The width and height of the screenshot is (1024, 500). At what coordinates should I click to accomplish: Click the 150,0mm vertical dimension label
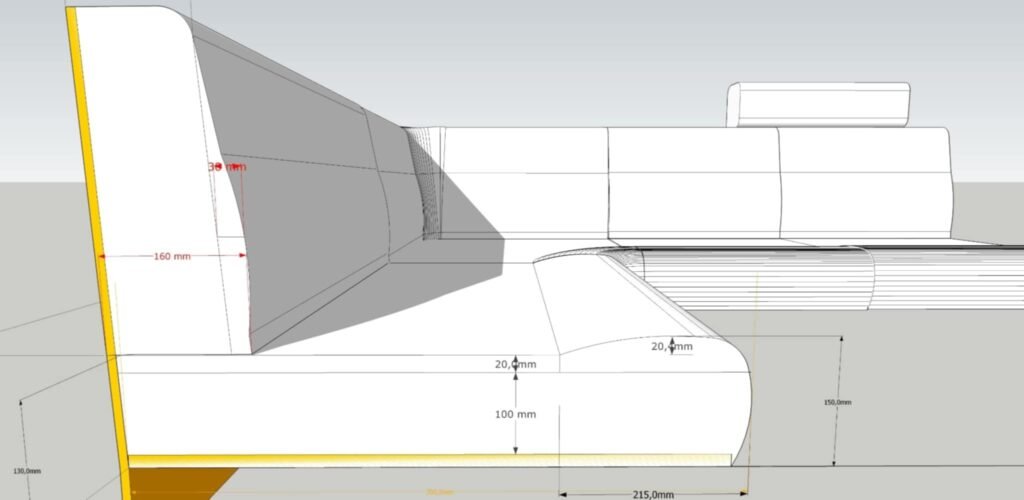(x=837, y=402)
